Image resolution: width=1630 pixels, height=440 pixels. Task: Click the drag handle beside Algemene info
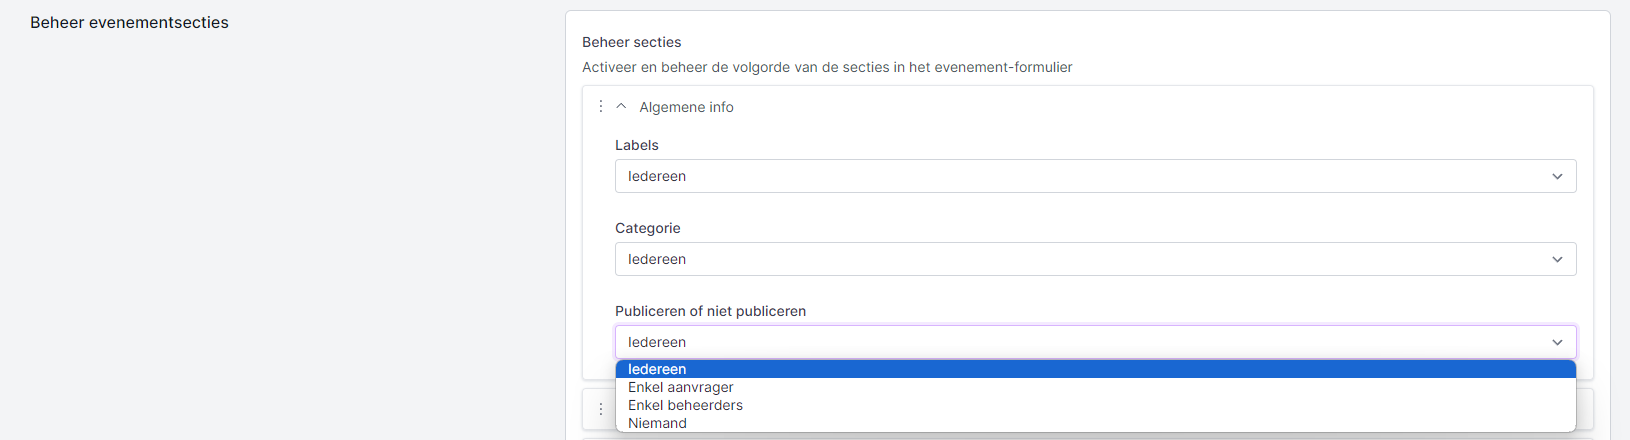click(600, 107)
